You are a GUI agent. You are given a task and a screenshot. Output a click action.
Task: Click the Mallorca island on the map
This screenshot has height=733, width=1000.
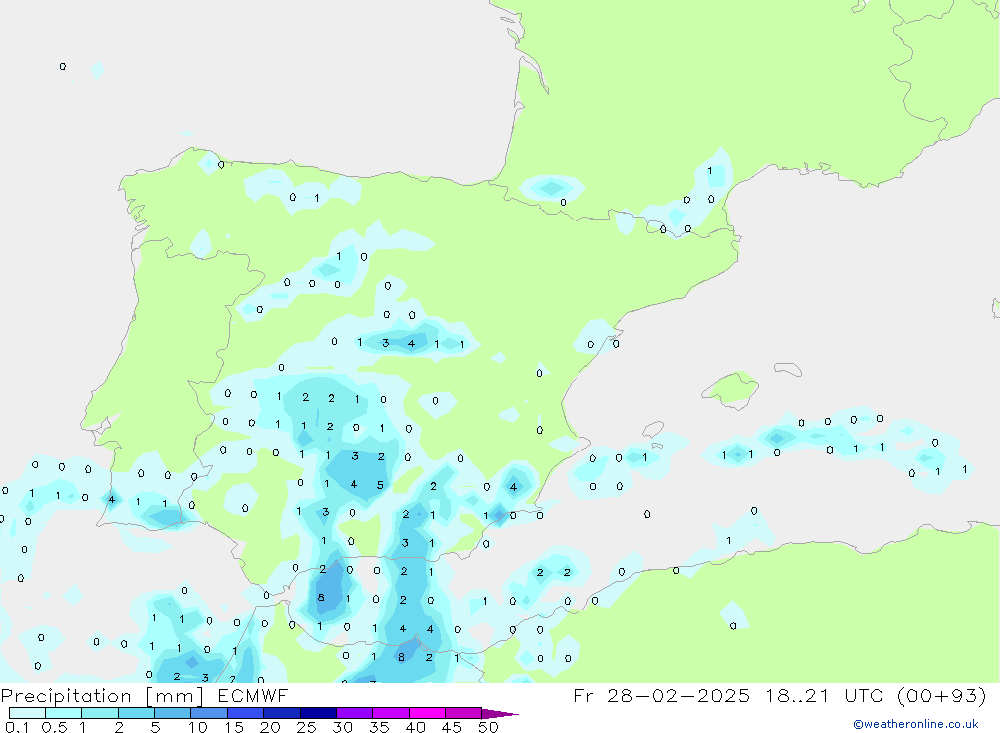coord(731,389)
